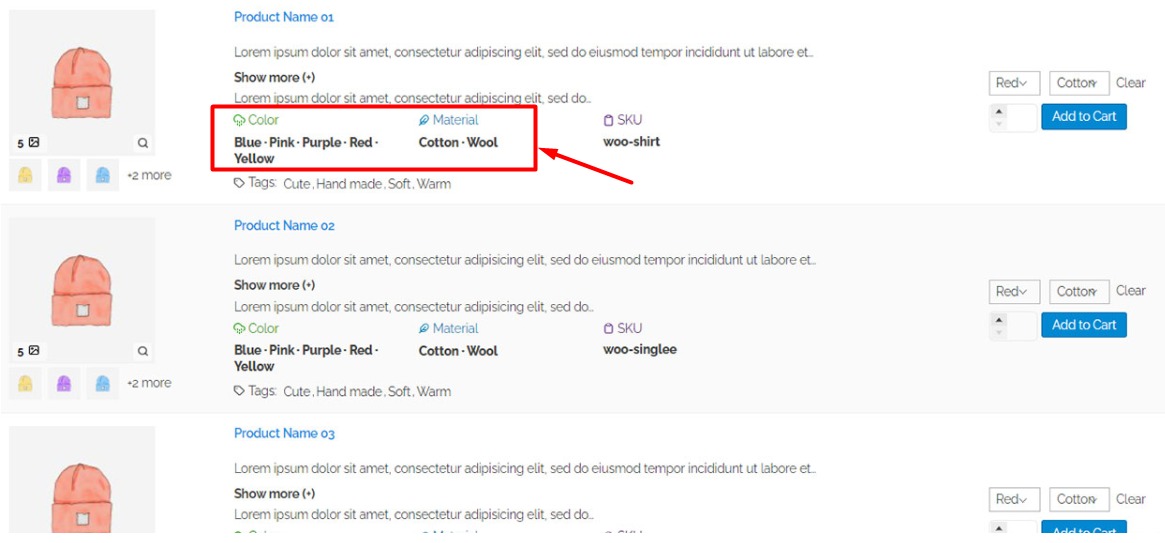Image resolution: width=1165 pixels, height=543 pixels.
Task: Decrease quantity for Product 02 with down arrow
Action: click(998, 332)
